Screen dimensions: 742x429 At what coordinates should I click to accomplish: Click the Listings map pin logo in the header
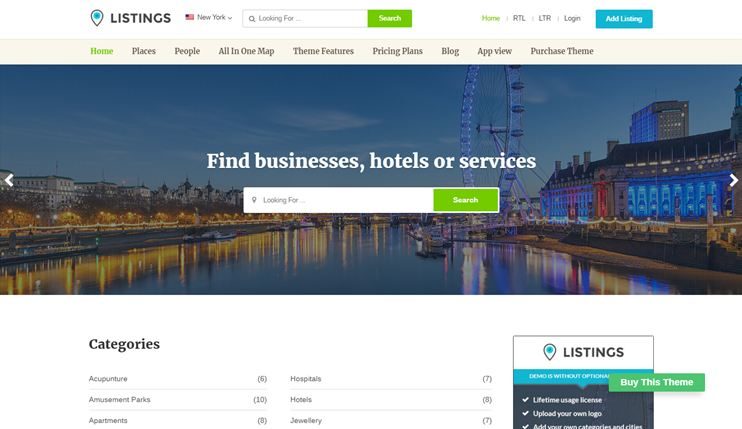pos(97,18)
